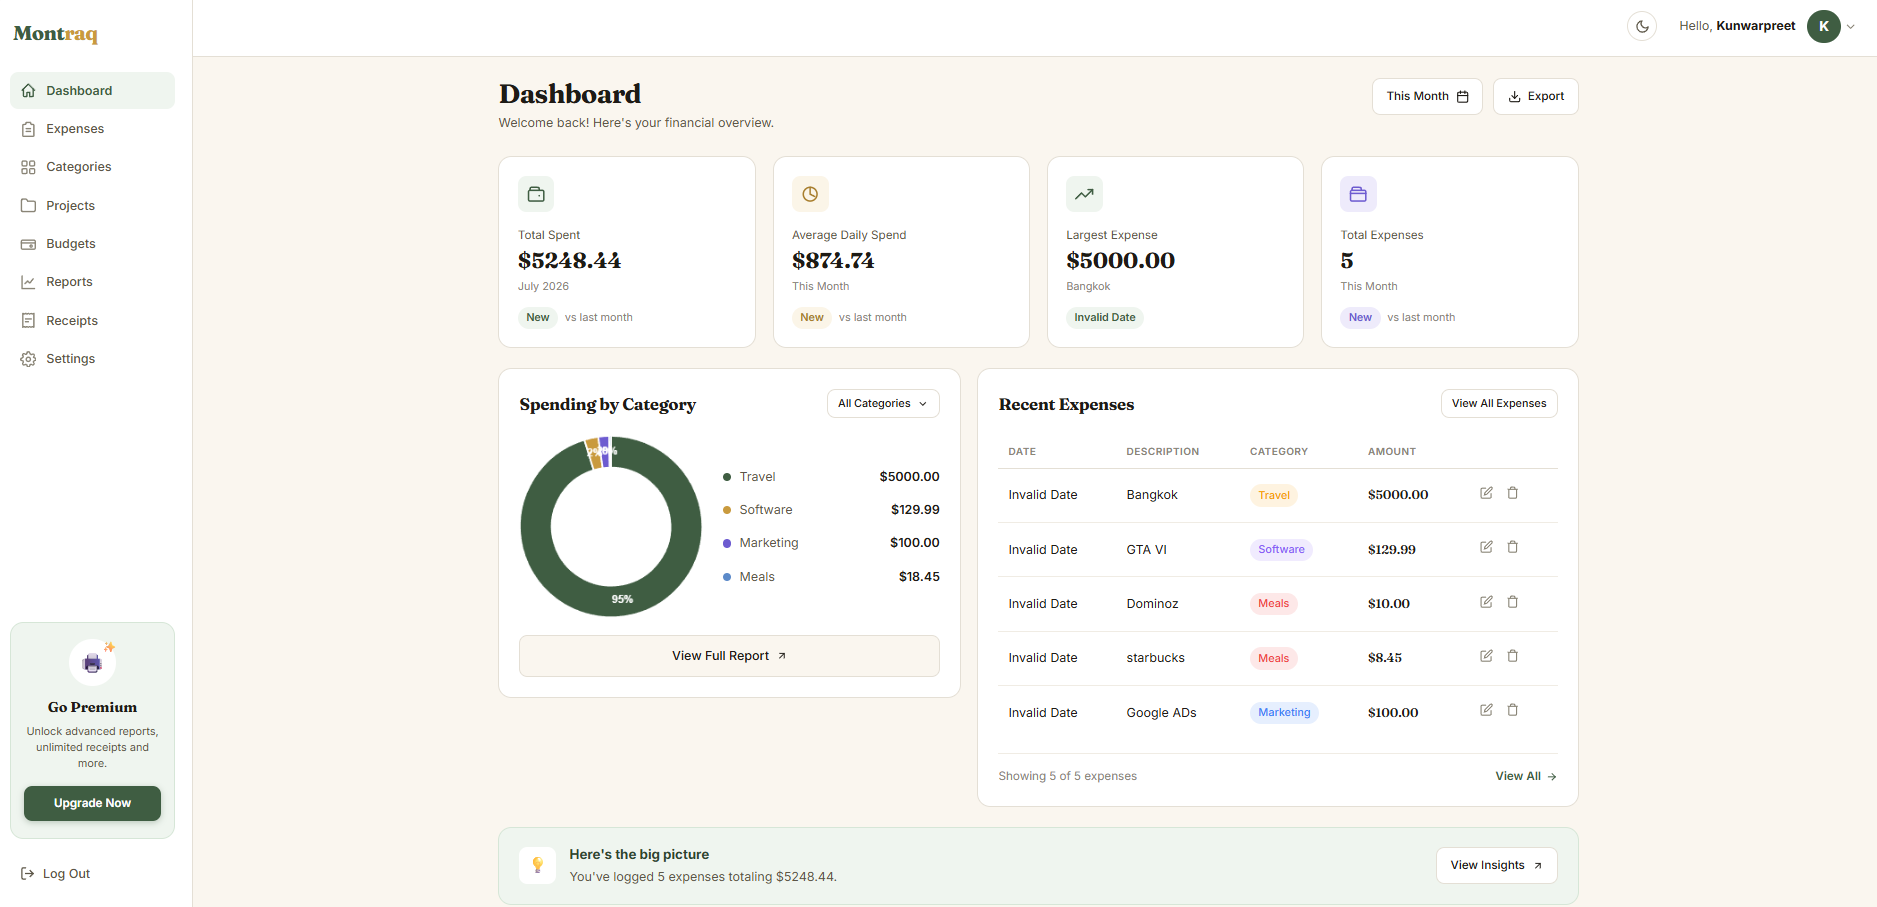Delete the Dominoz expense
The height and width of the screenshot is (907, 1877).
click(x=1512, y=602)
